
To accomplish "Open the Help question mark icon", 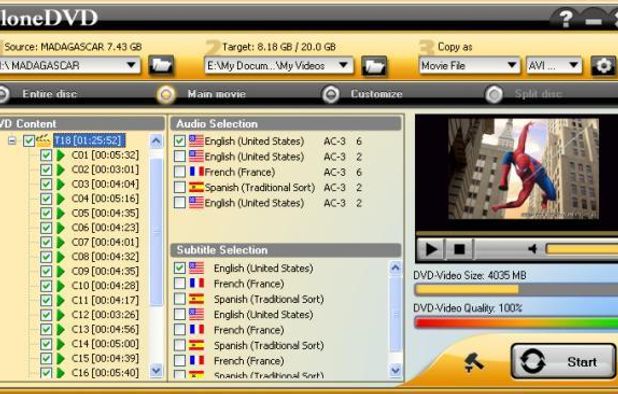I will pos(565,18).
